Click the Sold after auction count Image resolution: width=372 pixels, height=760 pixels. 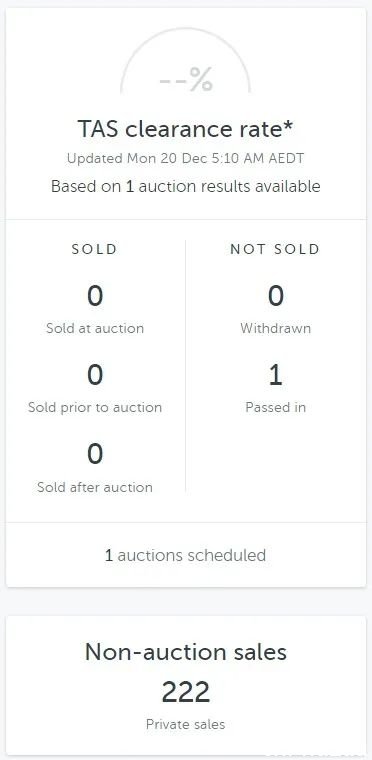click(95, 454)
